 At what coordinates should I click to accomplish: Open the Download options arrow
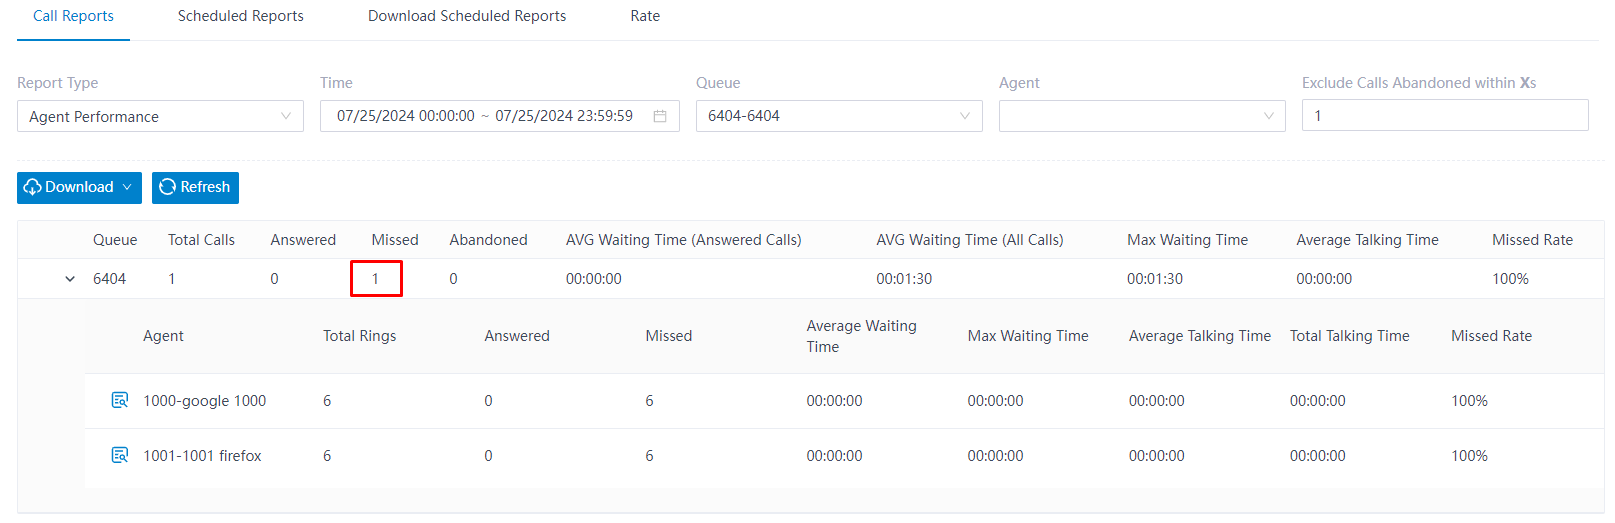pyautogui.click(x=127, y=187)
